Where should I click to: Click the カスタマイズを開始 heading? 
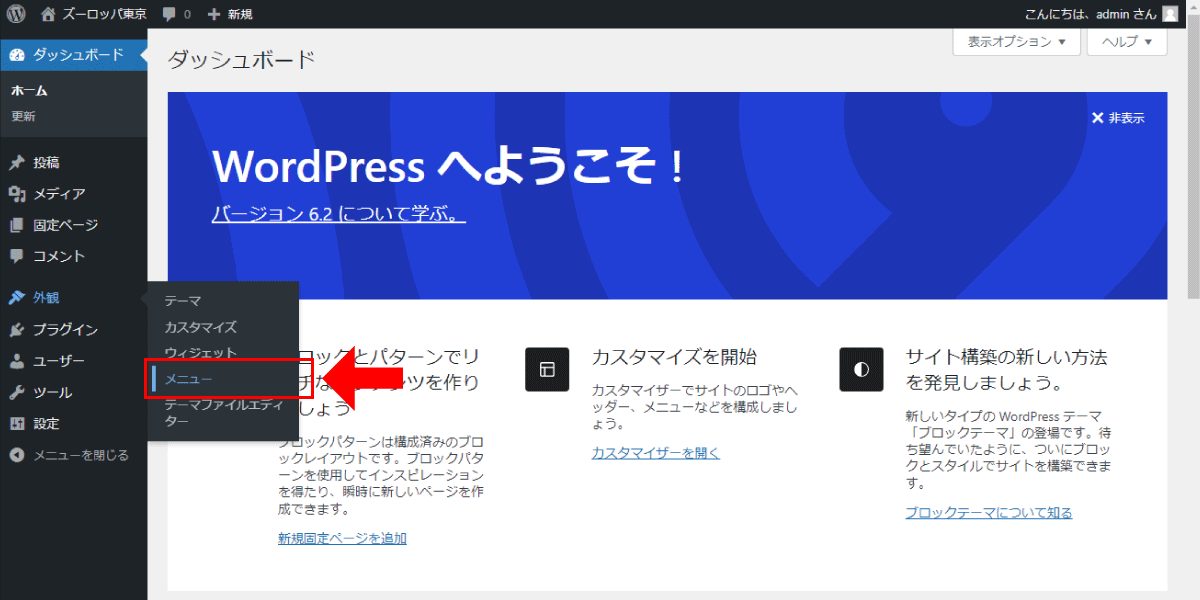(x=674, y=357)
